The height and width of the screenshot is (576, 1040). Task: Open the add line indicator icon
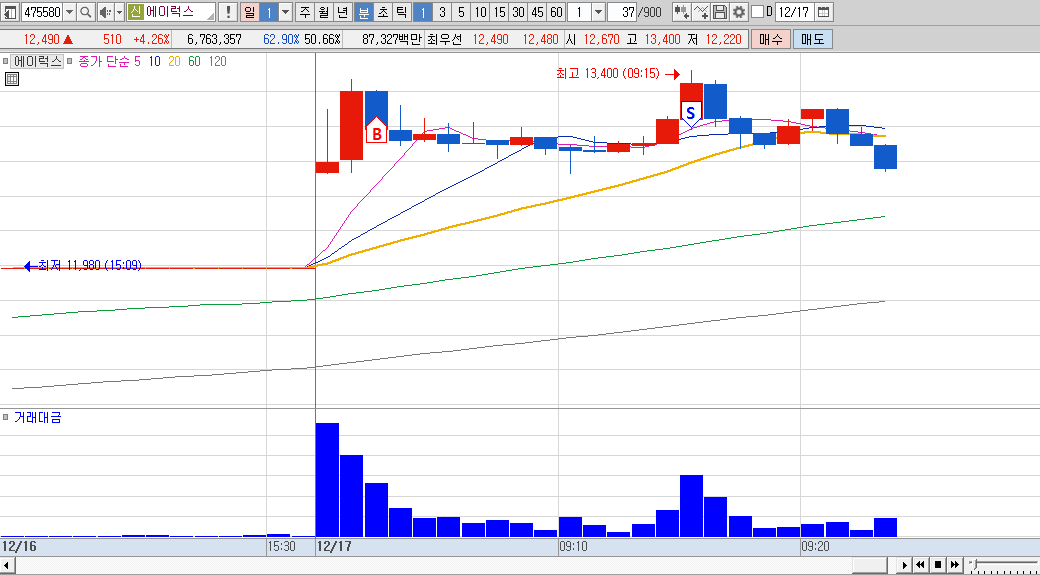click(x=702, y=12)
